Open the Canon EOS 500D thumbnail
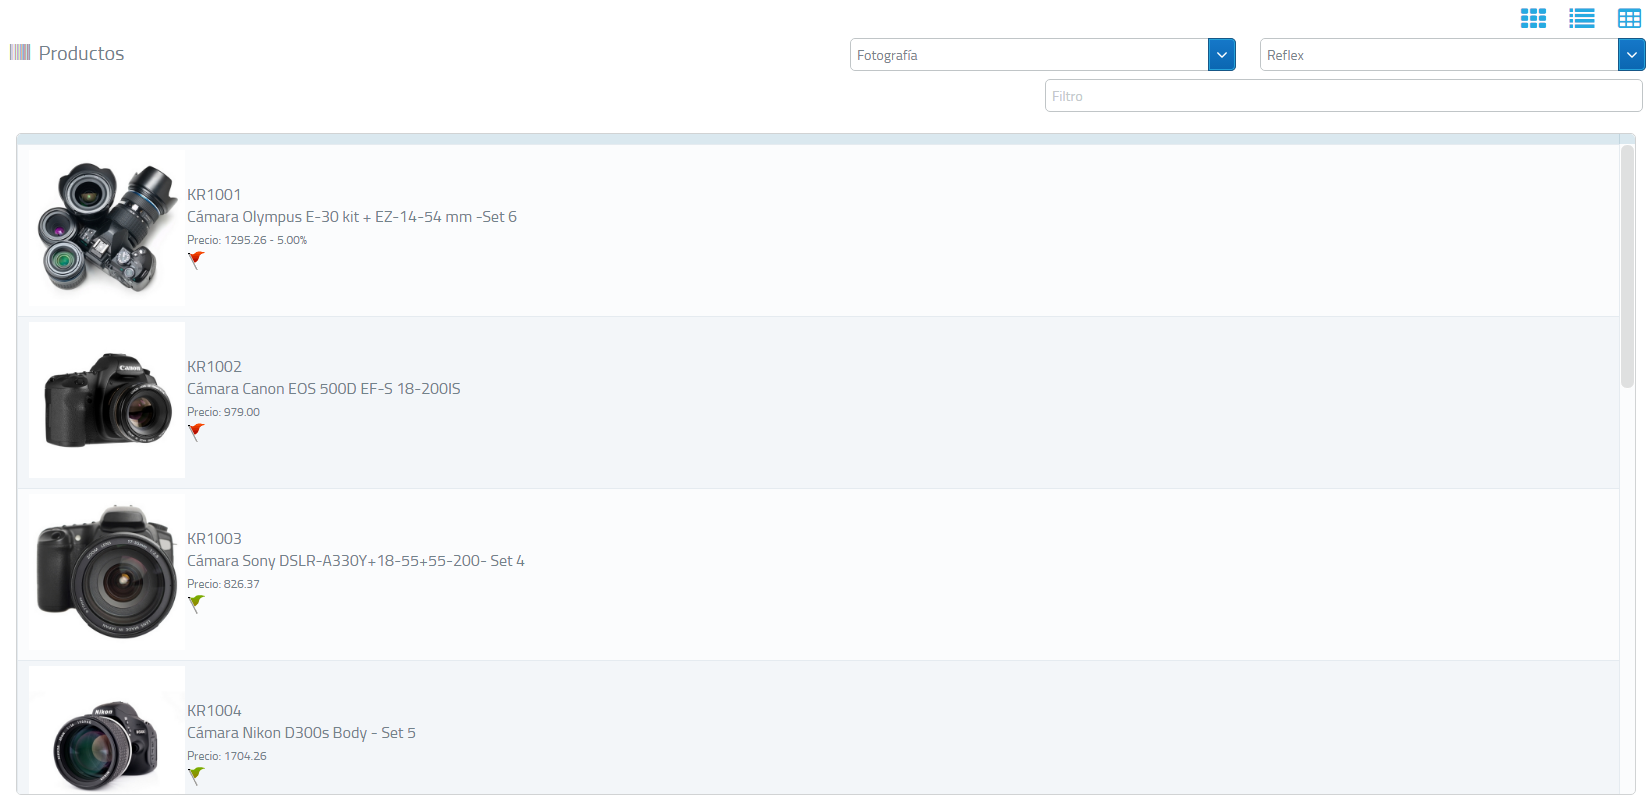This screenshot has width=1650, height=802. pyautogui.click(x=107, y=400)
